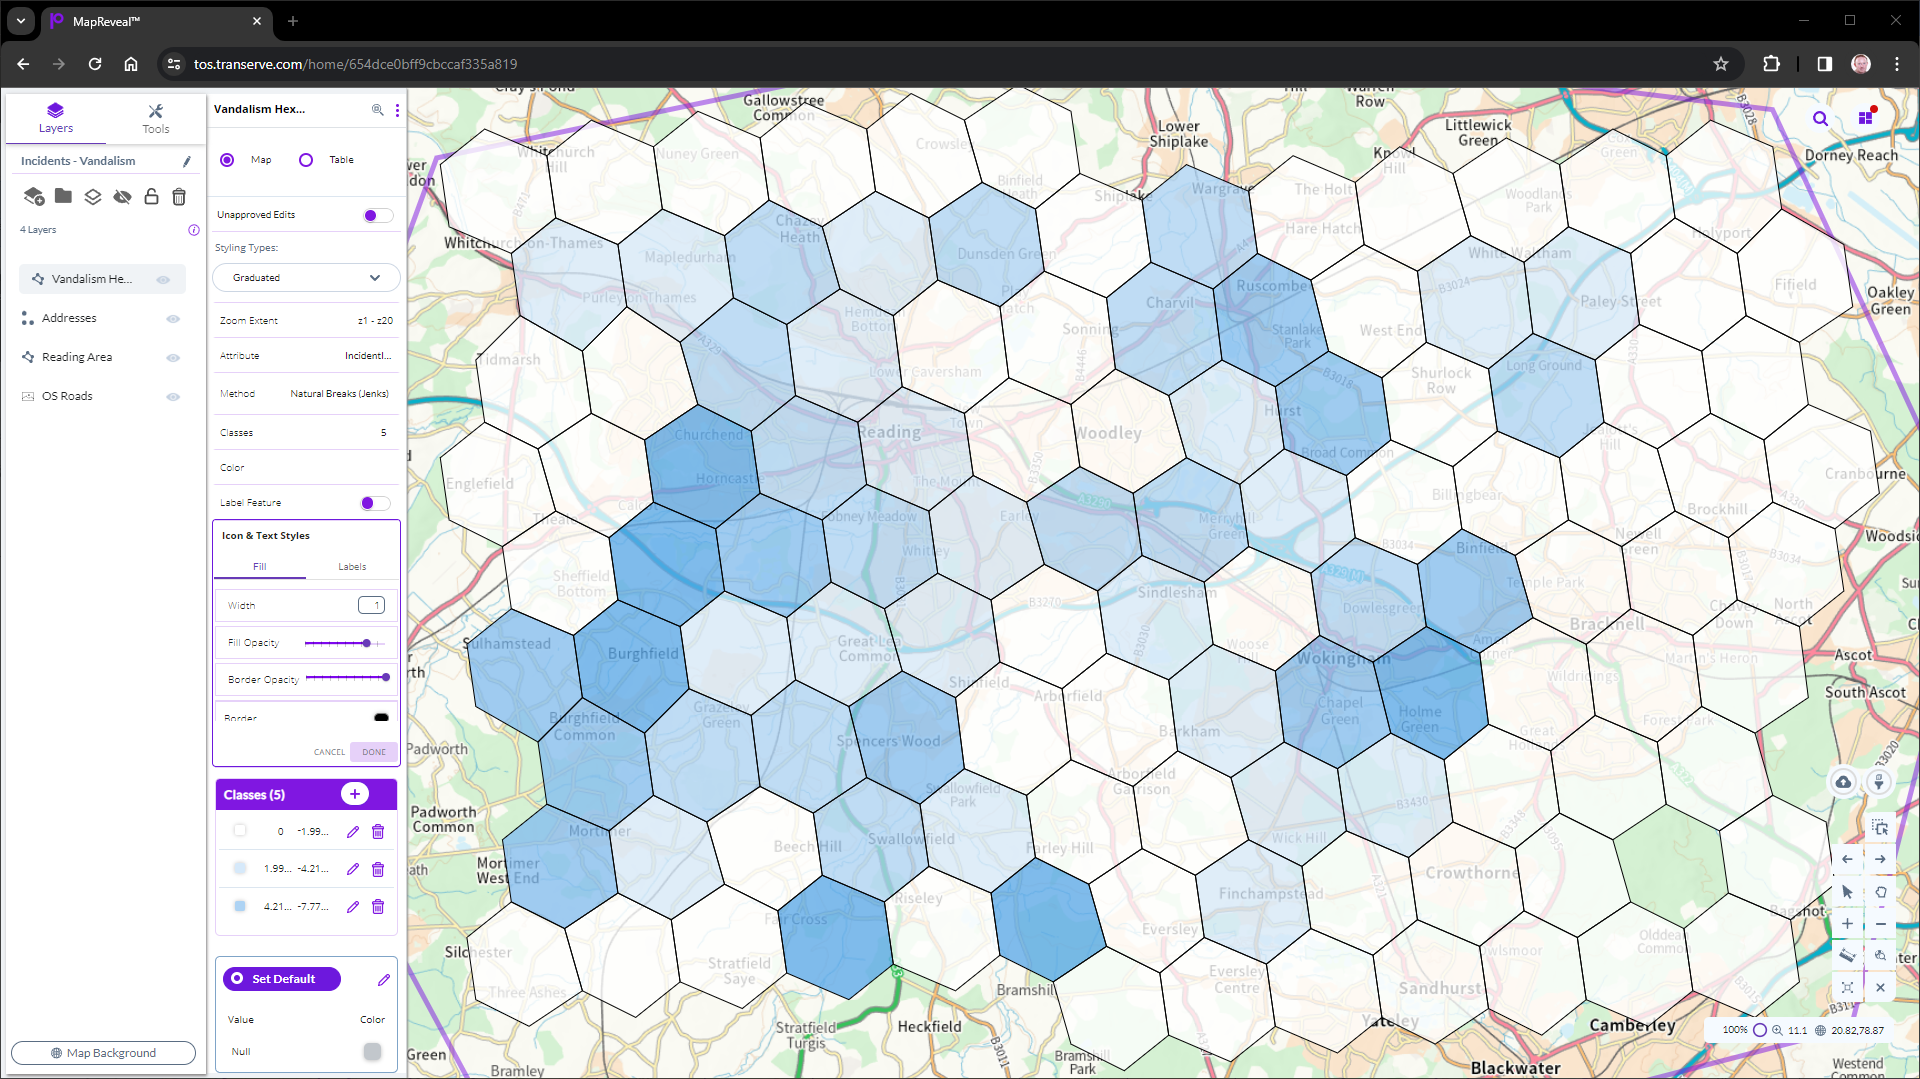Viewport: 1920px width, 1079px height.
Task: Click the DONE button
Action: pos(373,751)
